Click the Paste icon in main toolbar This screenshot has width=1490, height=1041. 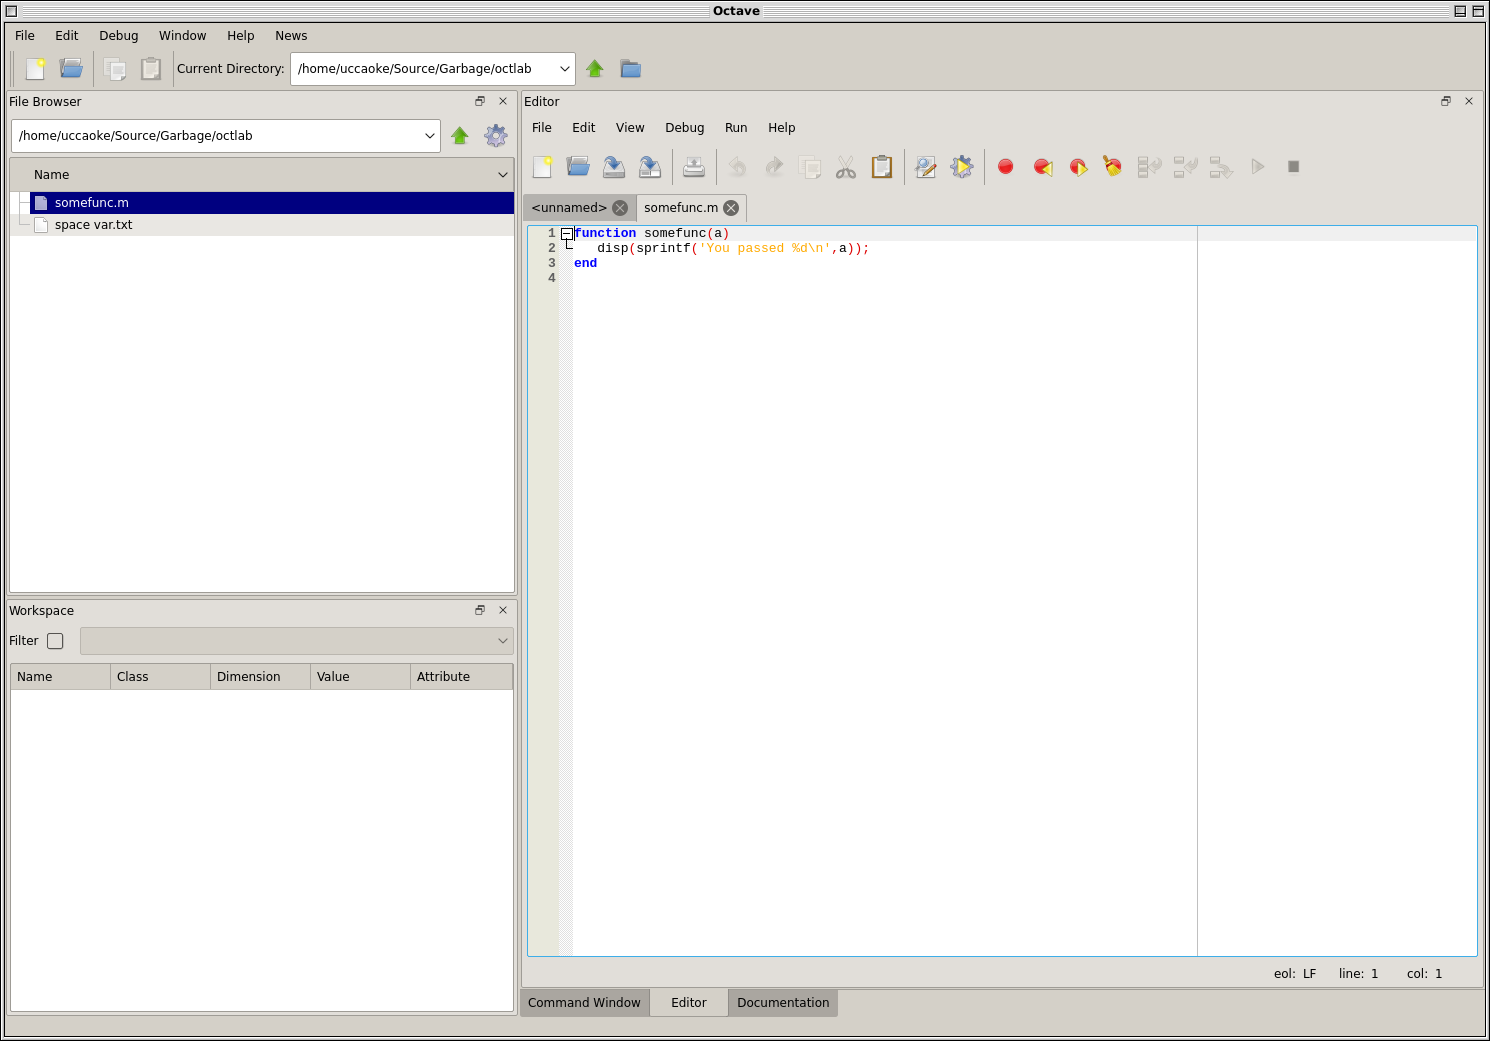click(x=151, y=69)
